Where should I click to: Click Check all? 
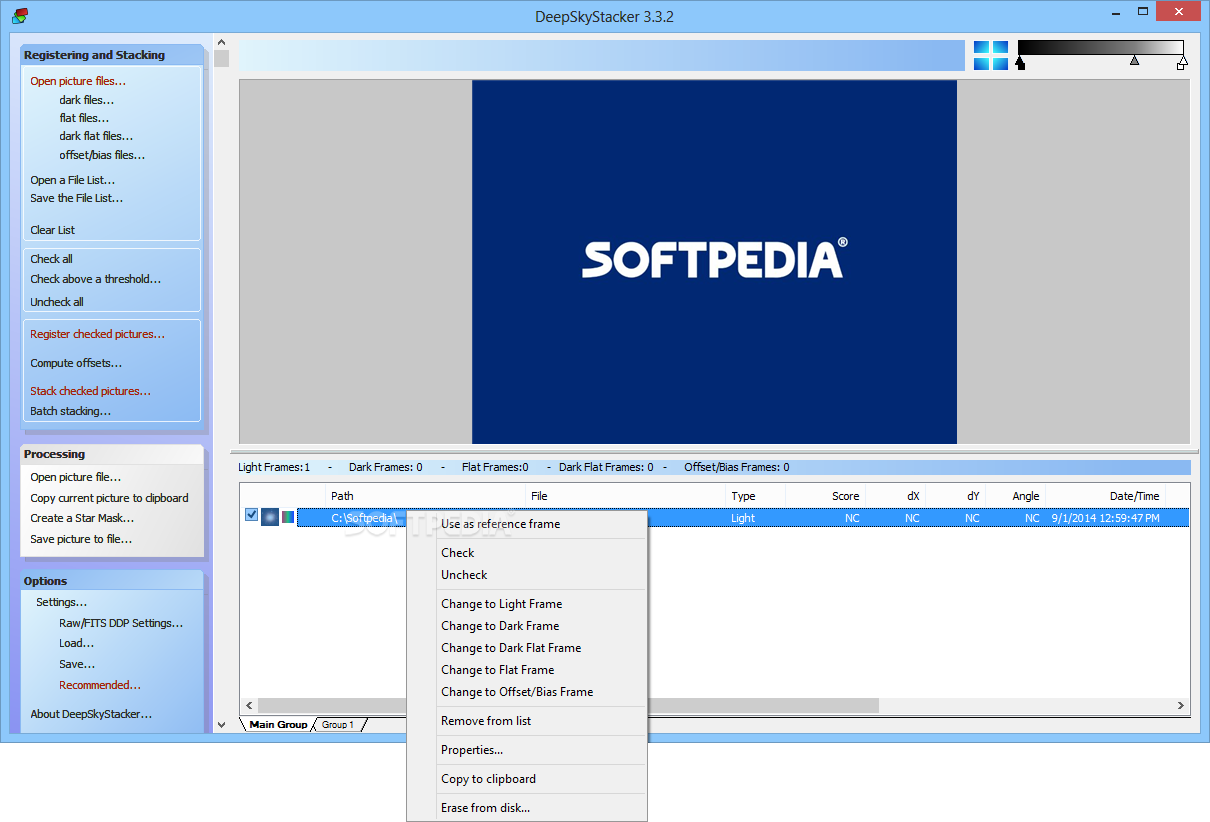(51, 259)
